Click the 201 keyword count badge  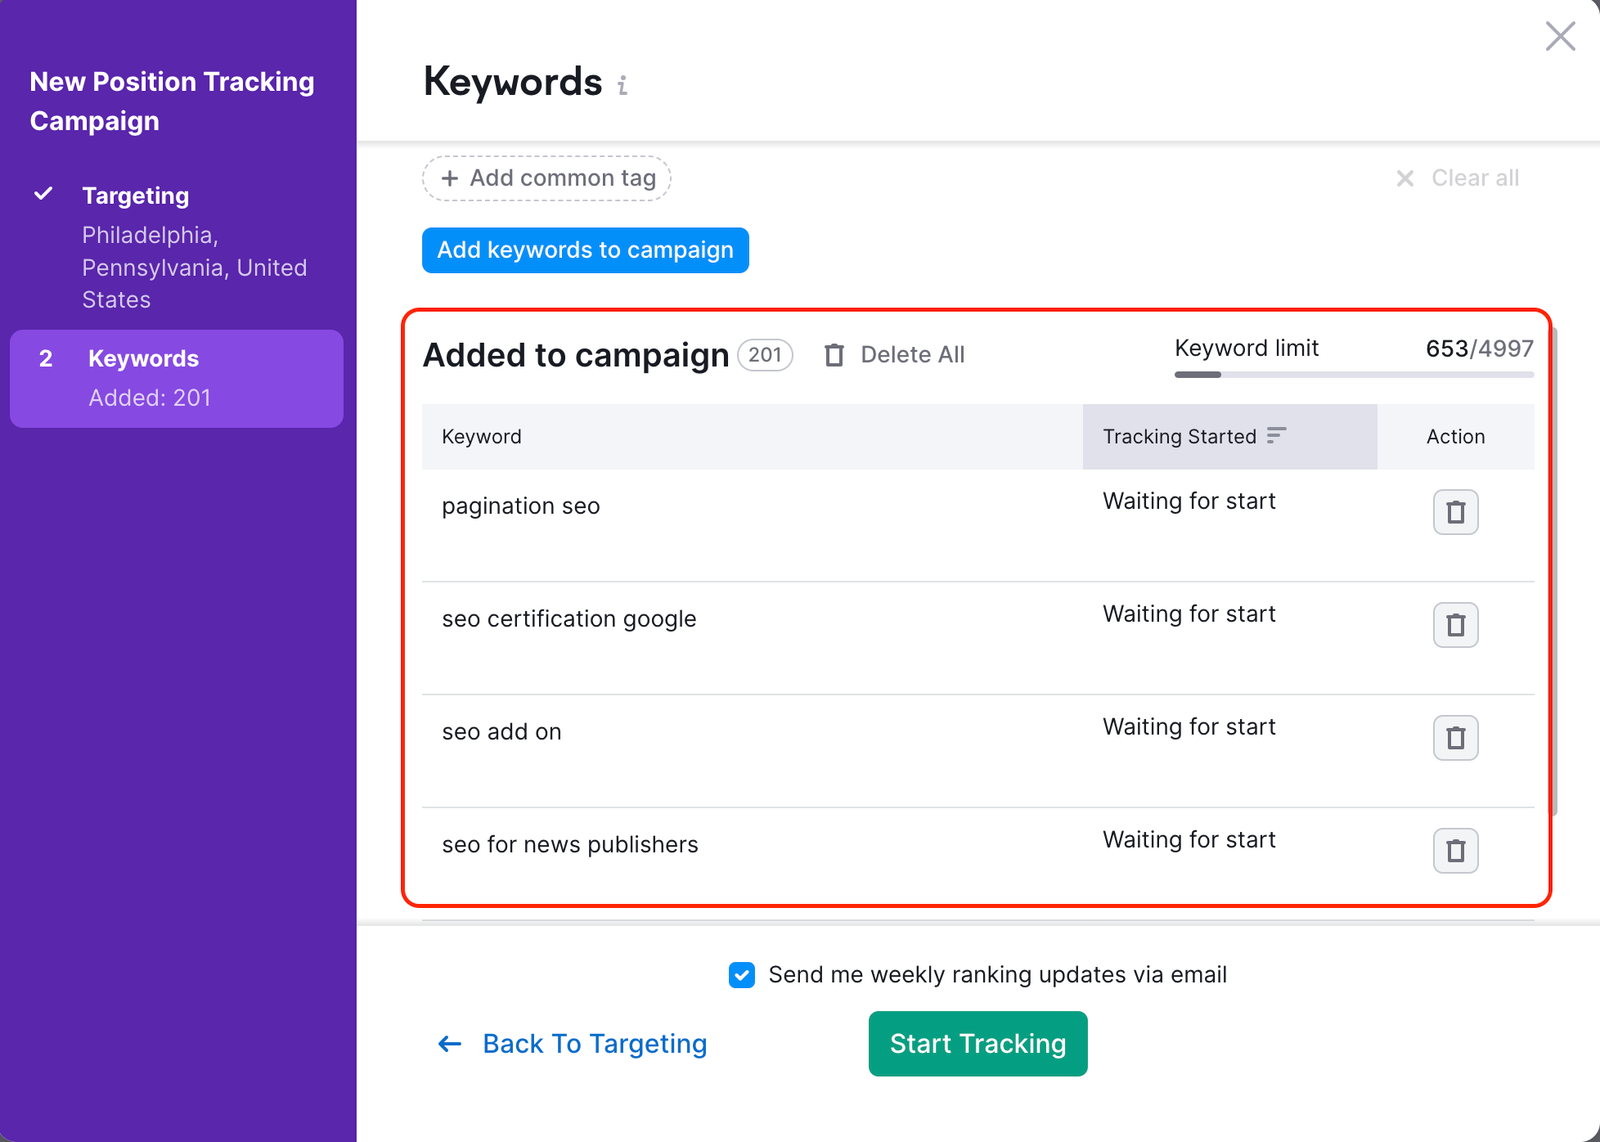[x=764, y=355]
